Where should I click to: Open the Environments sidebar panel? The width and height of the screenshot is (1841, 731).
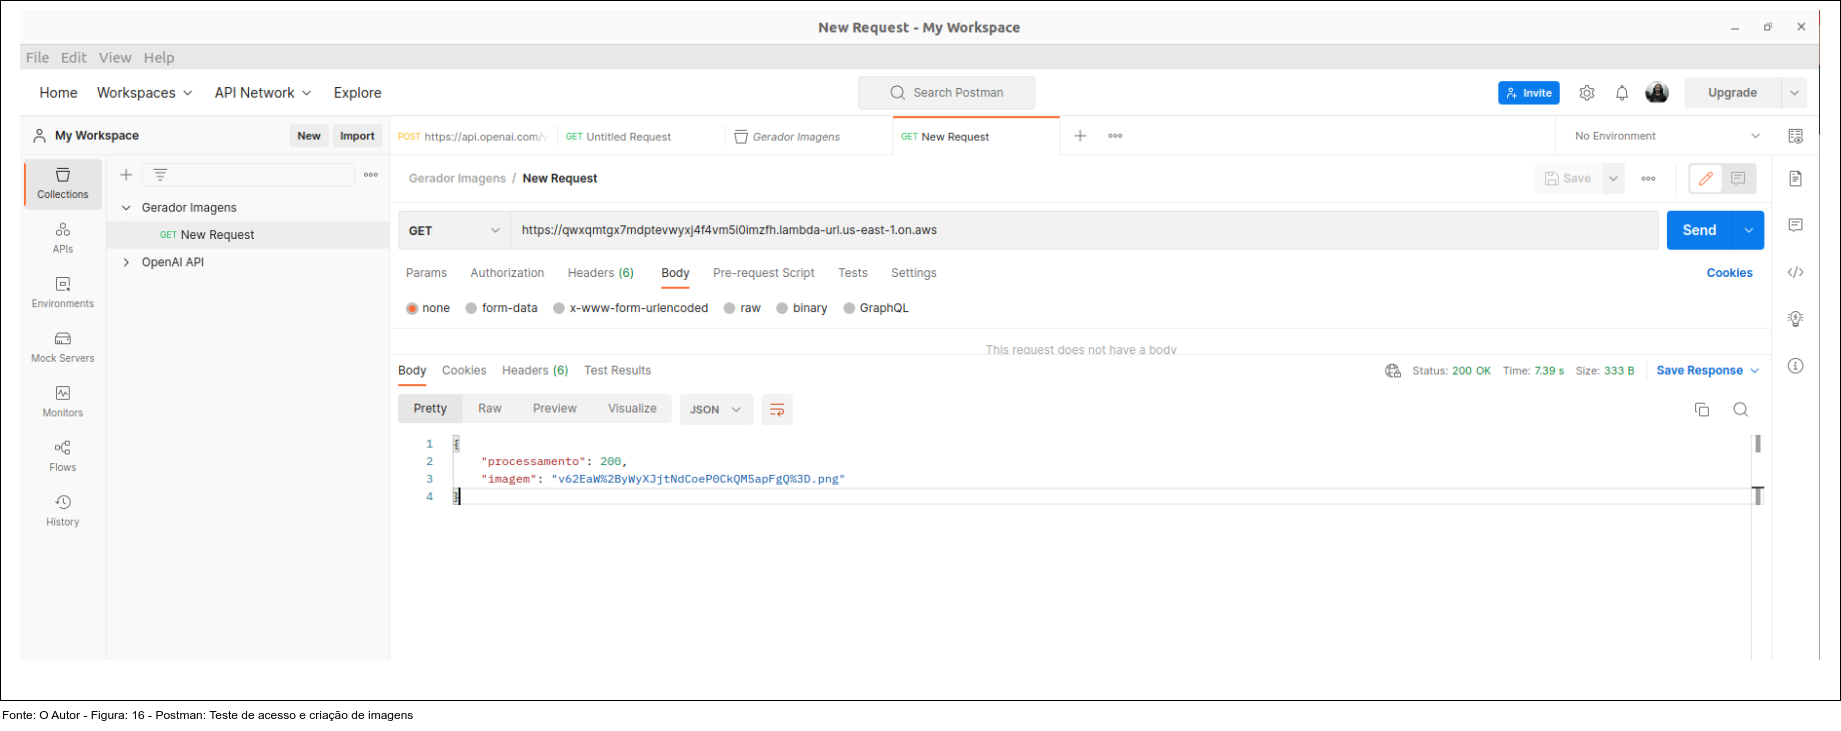click(62, 293)
